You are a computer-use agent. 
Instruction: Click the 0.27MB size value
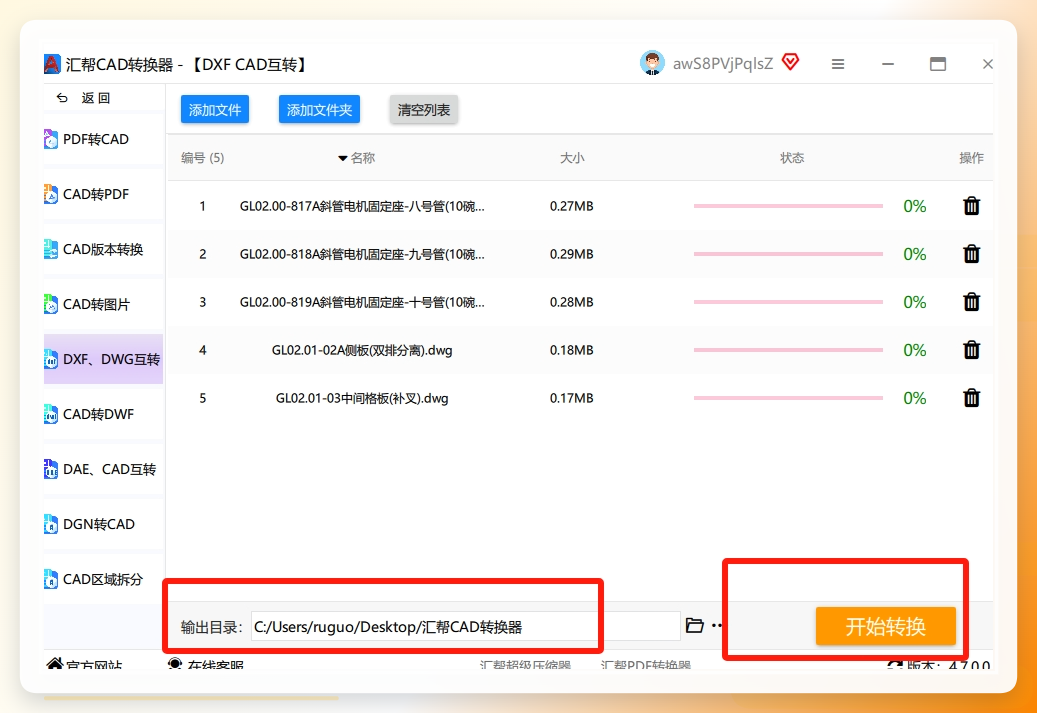[x=571, y=206]
